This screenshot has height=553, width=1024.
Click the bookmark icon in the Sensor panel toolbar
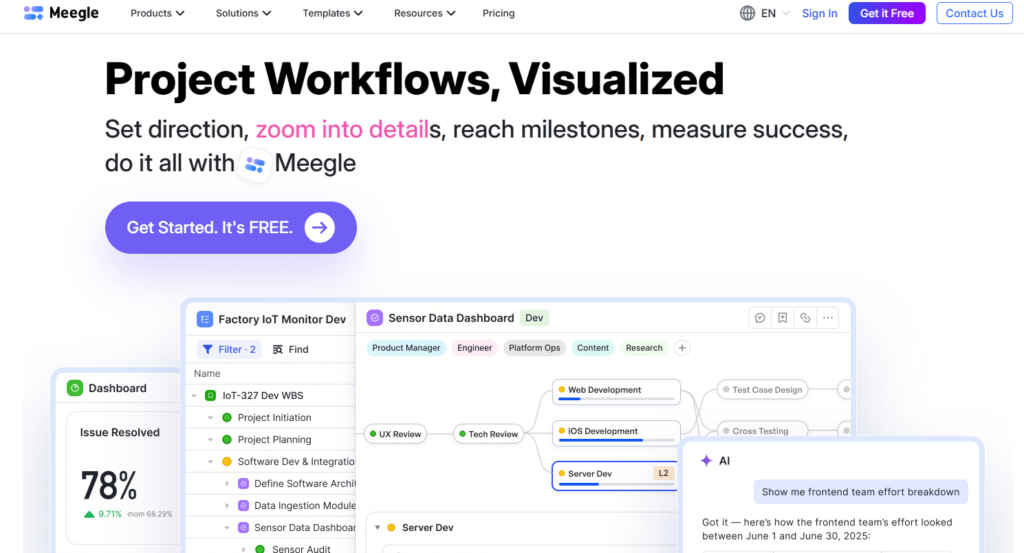click(x=782, y=318)
